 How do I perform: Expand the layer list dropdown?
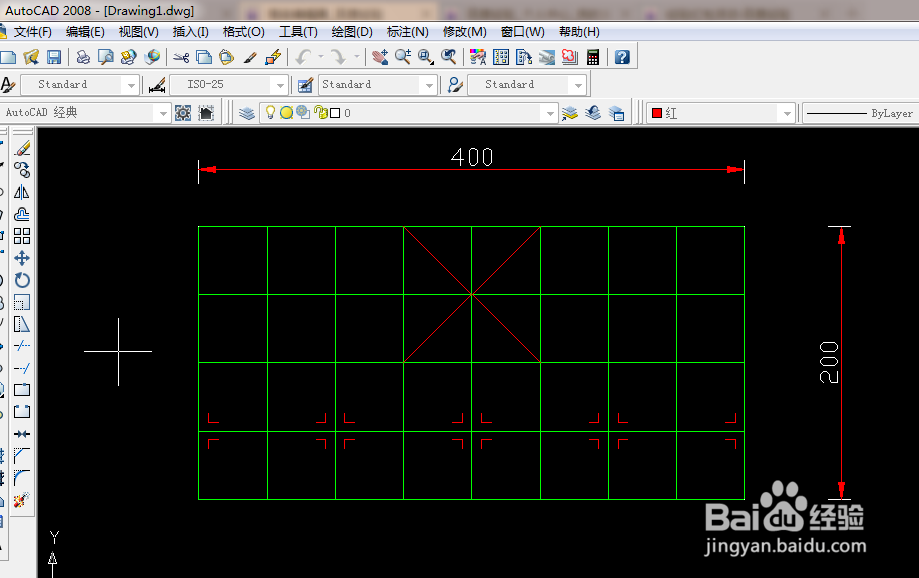pos(549,113)
